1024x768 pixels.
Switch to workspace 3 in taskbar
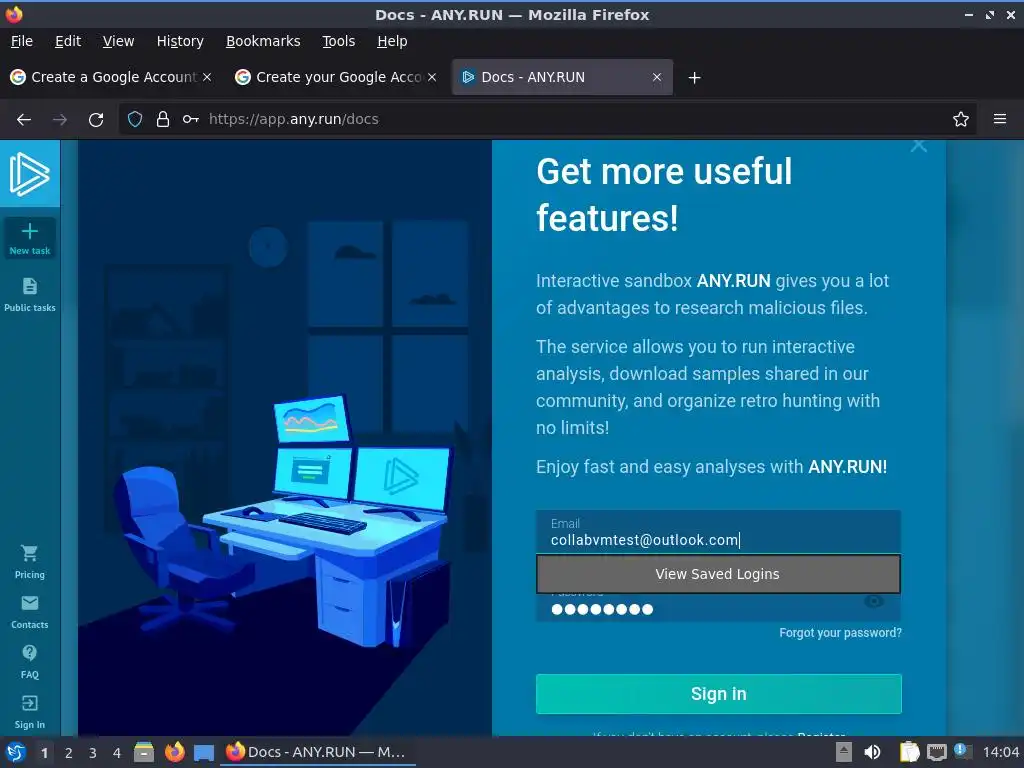click(x=93, y=753)
